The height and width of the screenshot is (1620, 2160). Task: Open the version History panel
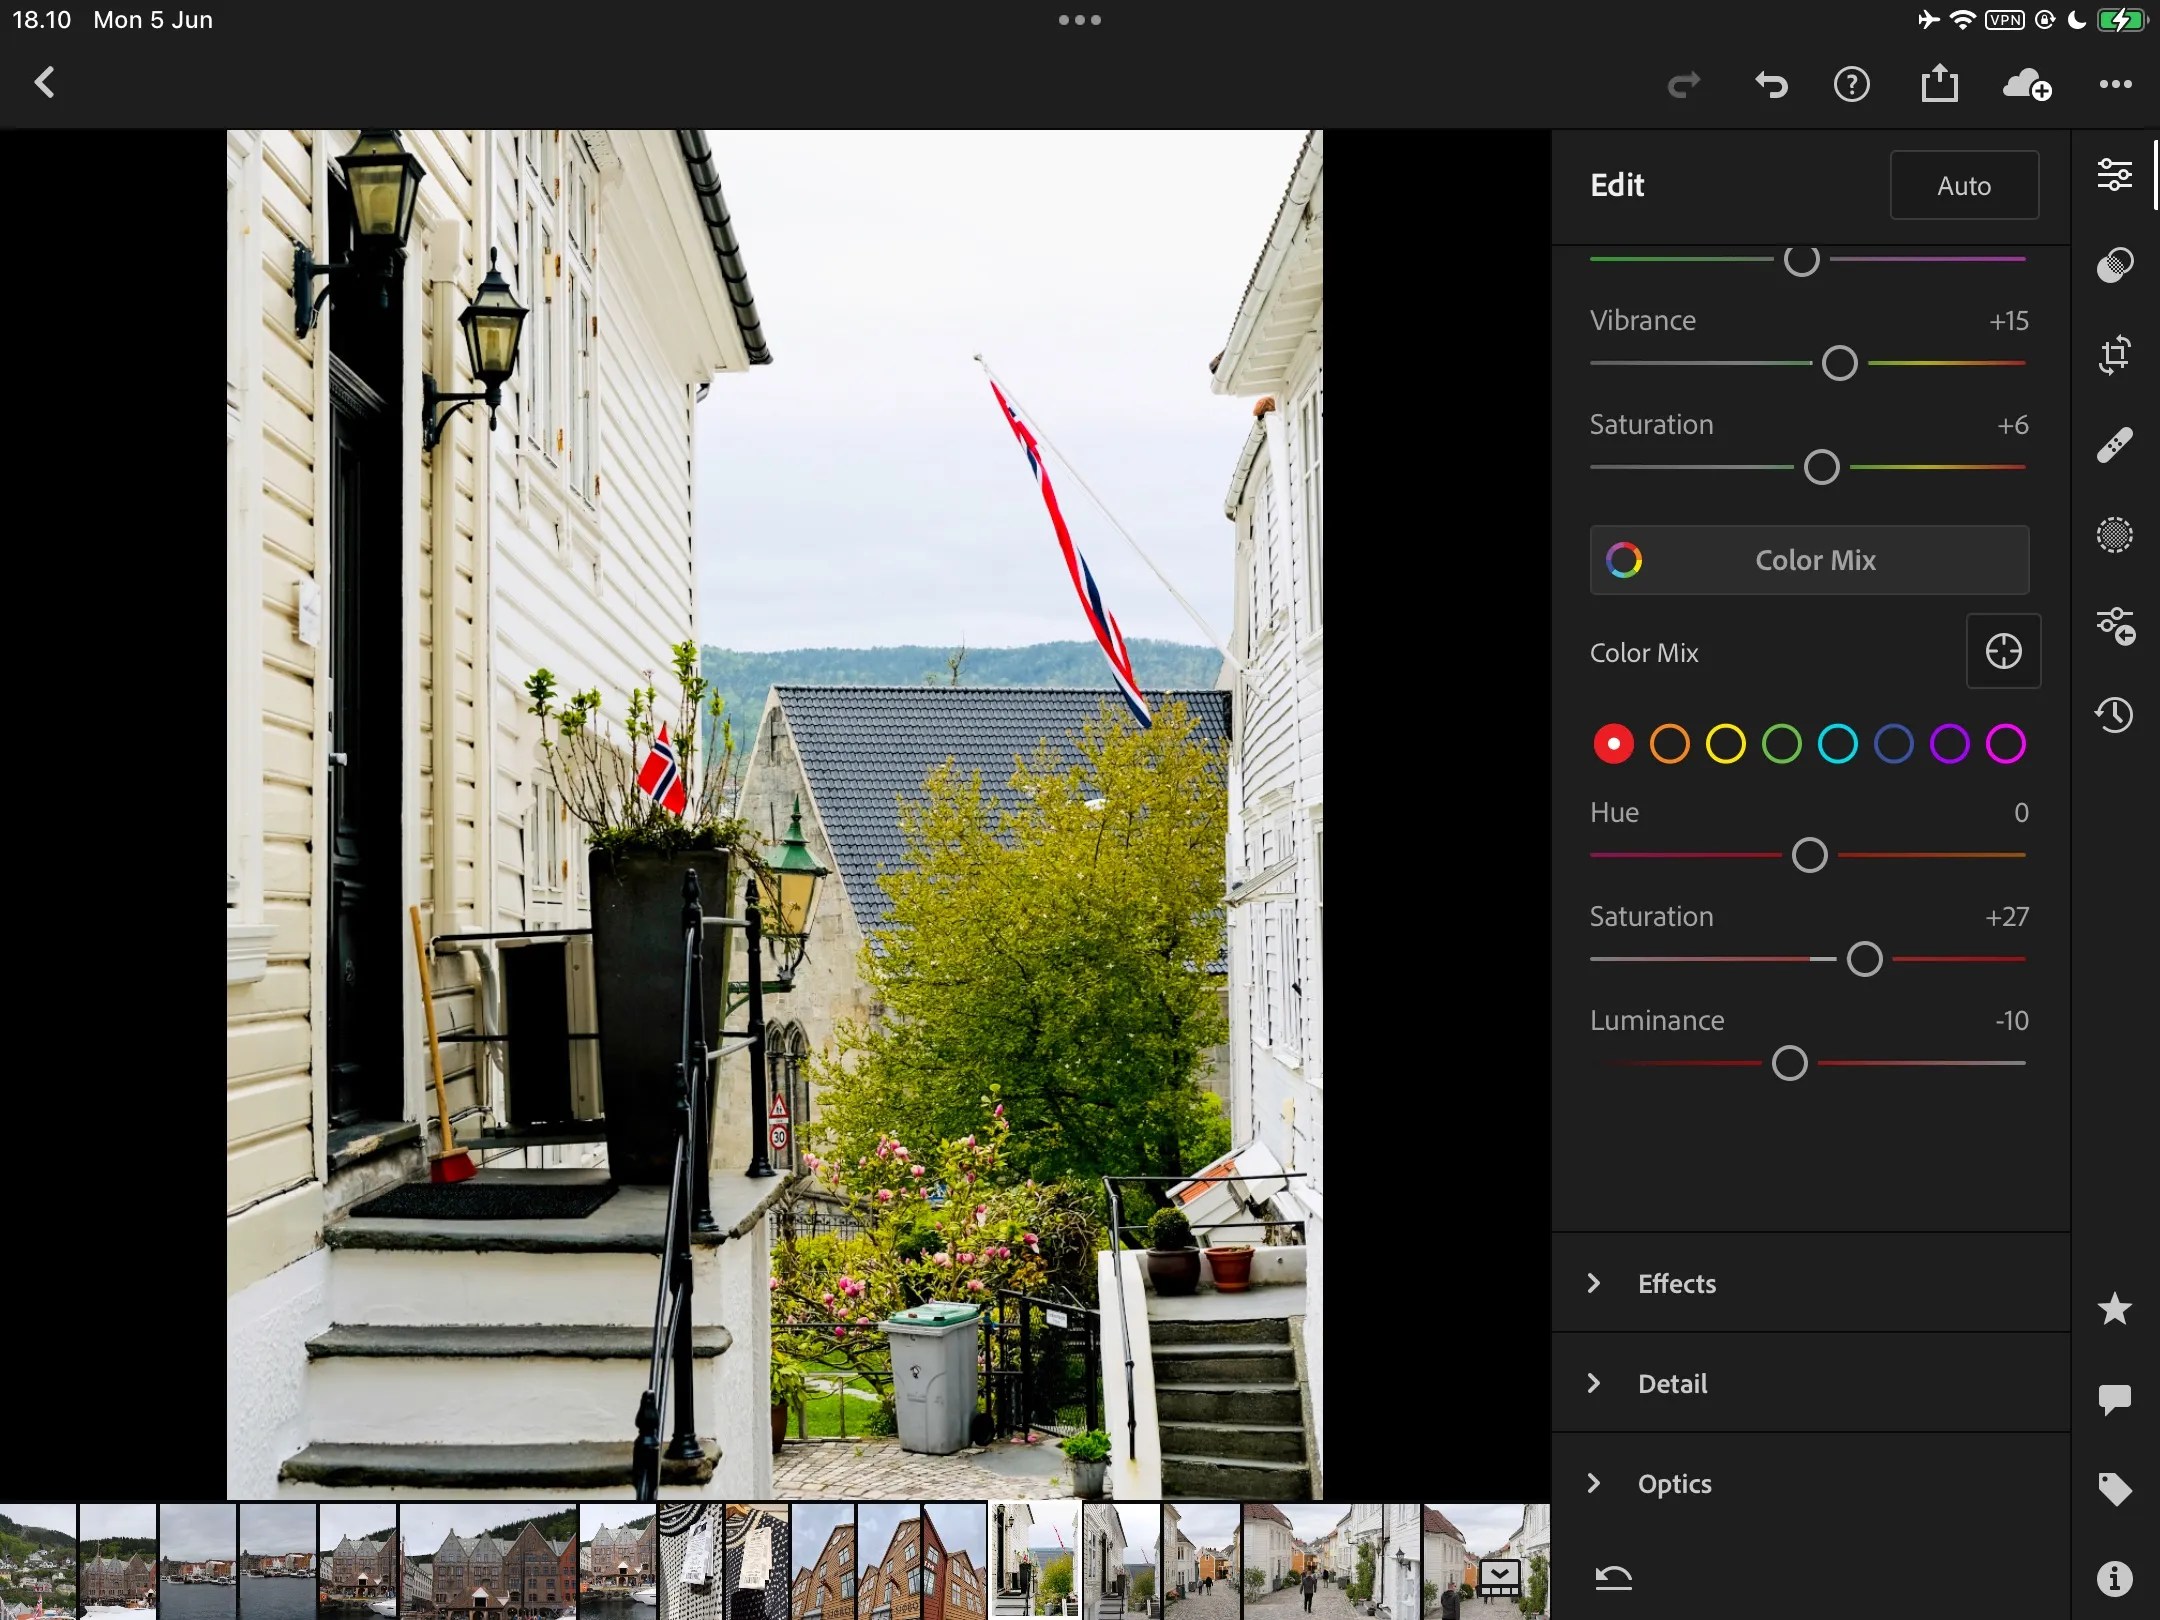pyautogui.click(x=2114, y=715)
